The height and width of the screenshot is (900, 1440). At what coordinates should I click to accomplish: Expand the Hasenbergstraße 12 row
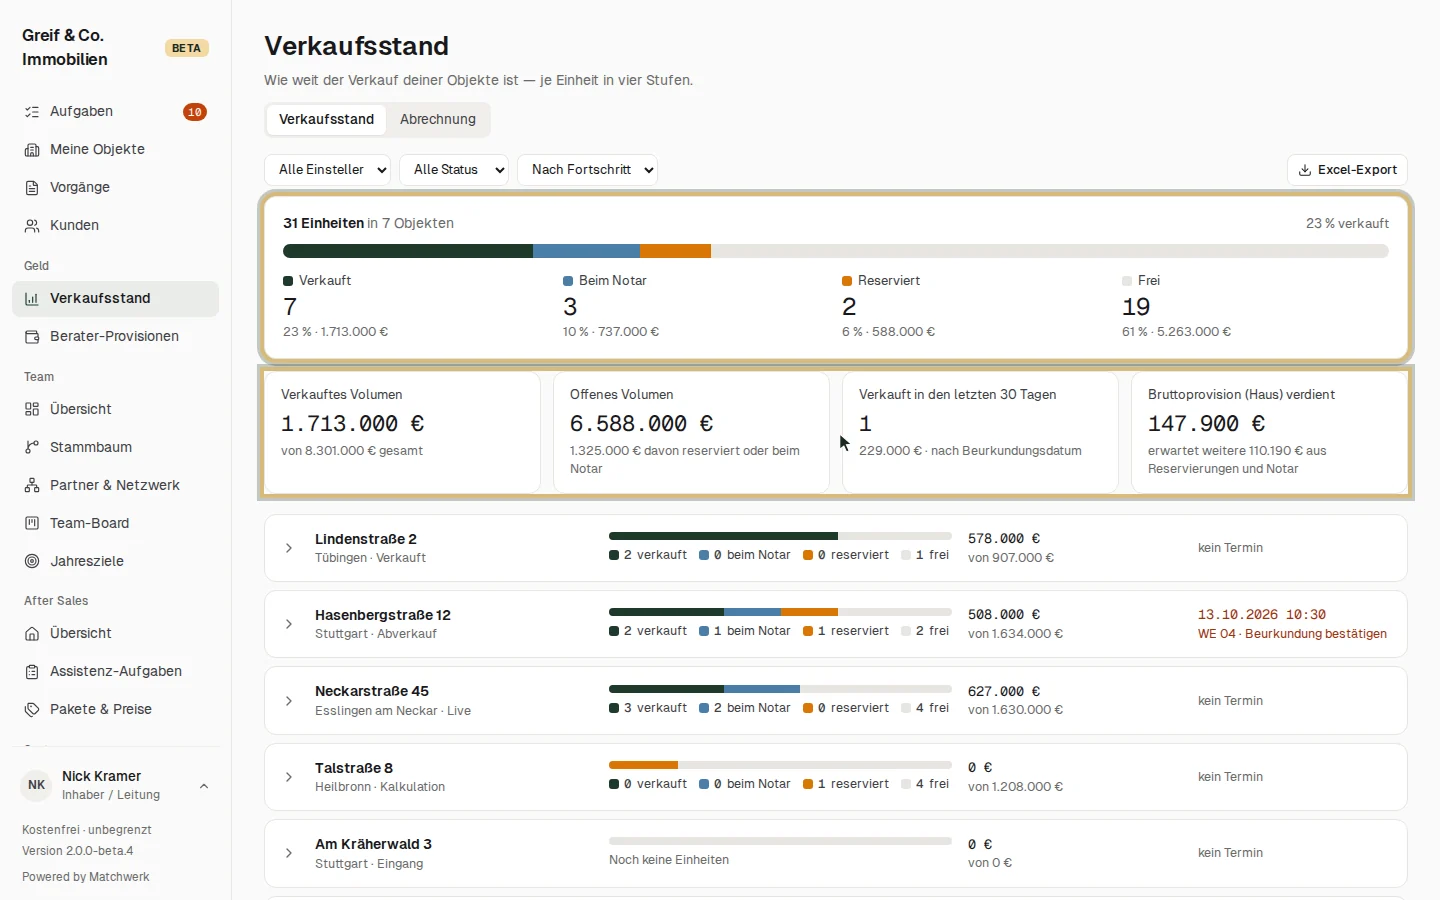click(289, 624)
